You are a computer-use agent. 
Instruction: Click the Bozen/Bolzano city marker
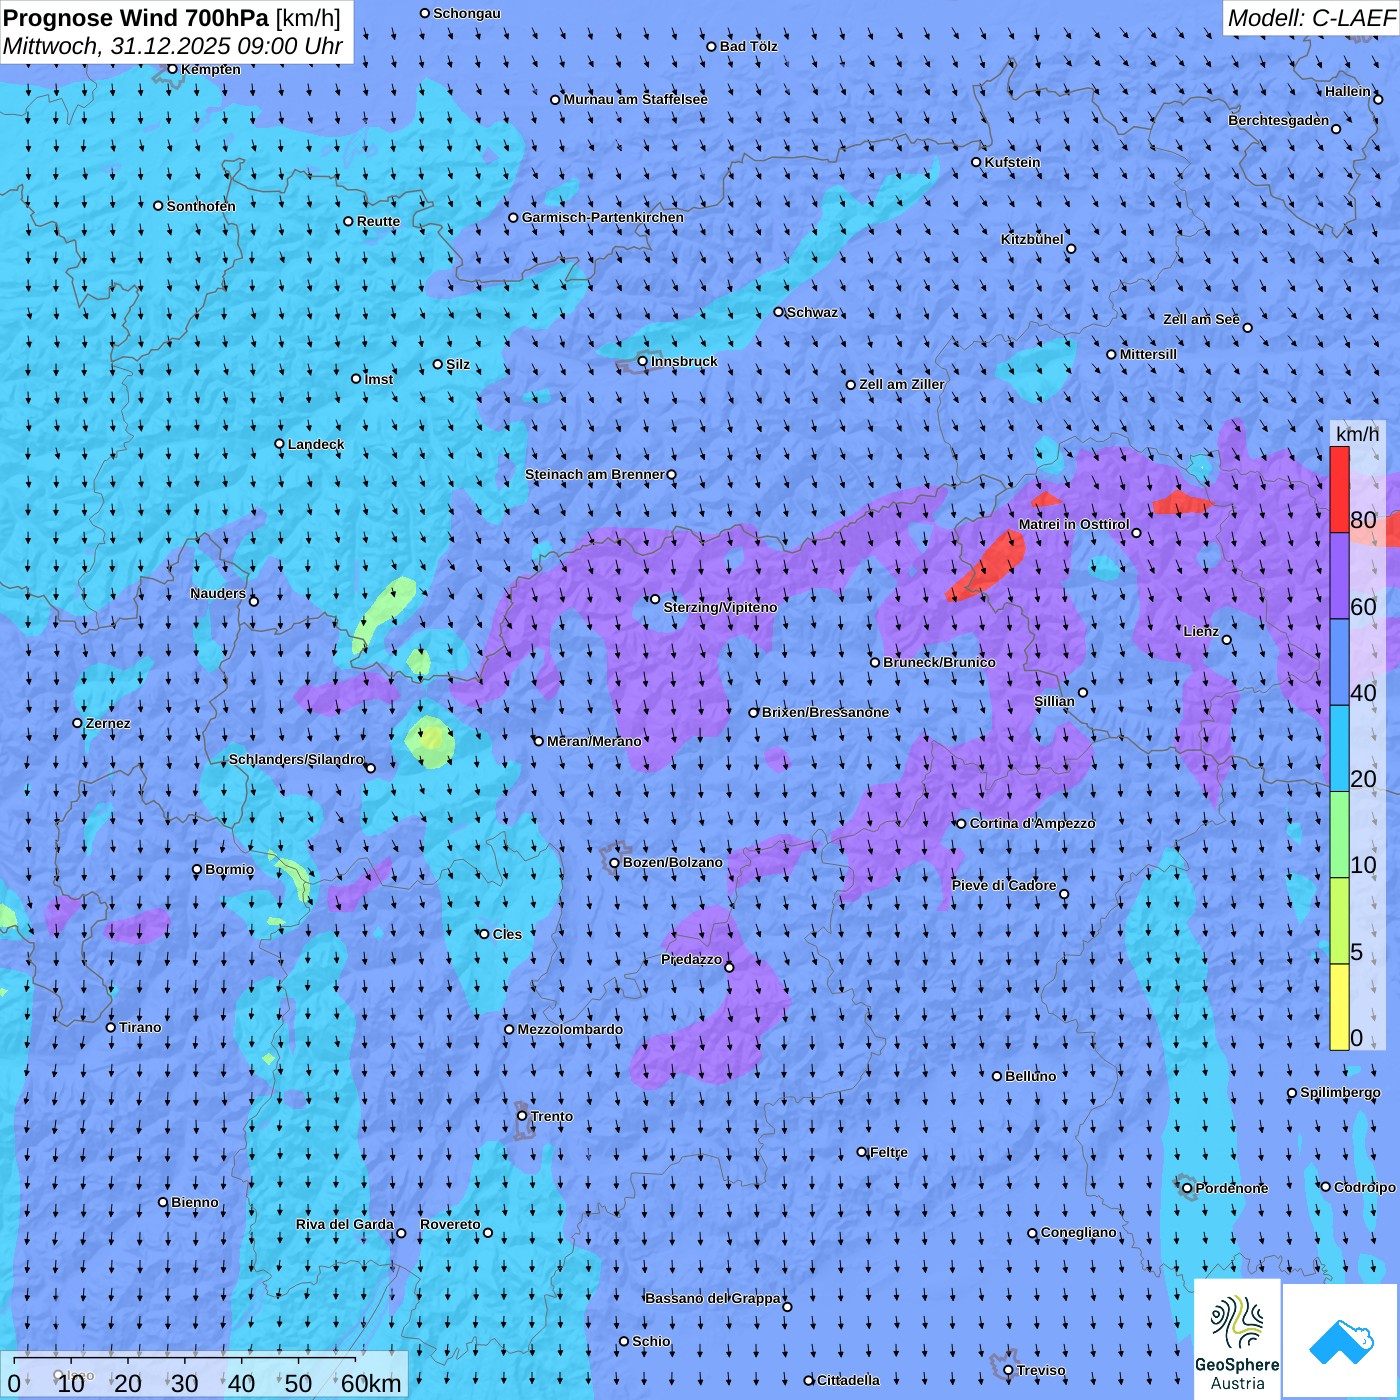(615, 863)
